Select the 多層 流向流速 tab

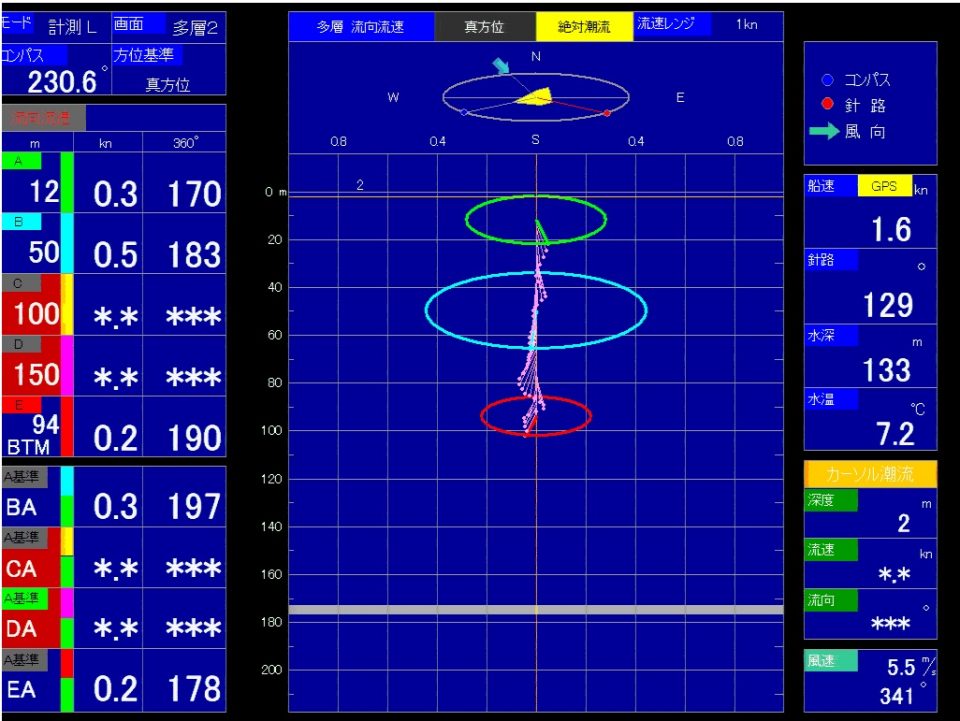coord(361,27)
